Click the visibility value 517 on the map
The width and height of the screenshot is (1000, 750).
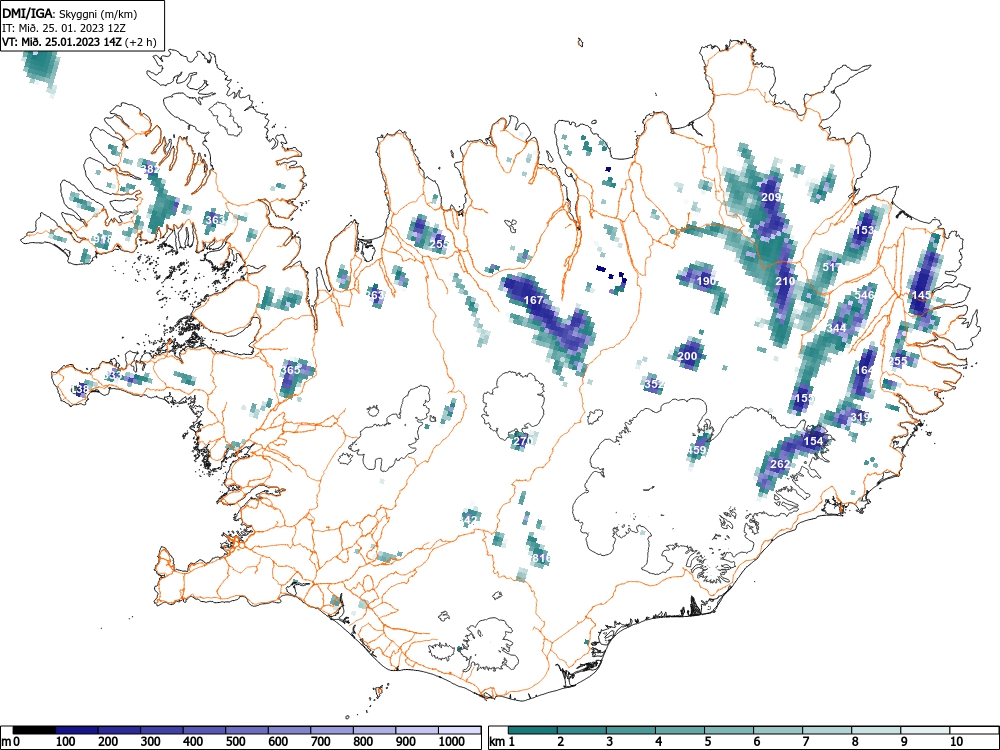coord(832,267)
